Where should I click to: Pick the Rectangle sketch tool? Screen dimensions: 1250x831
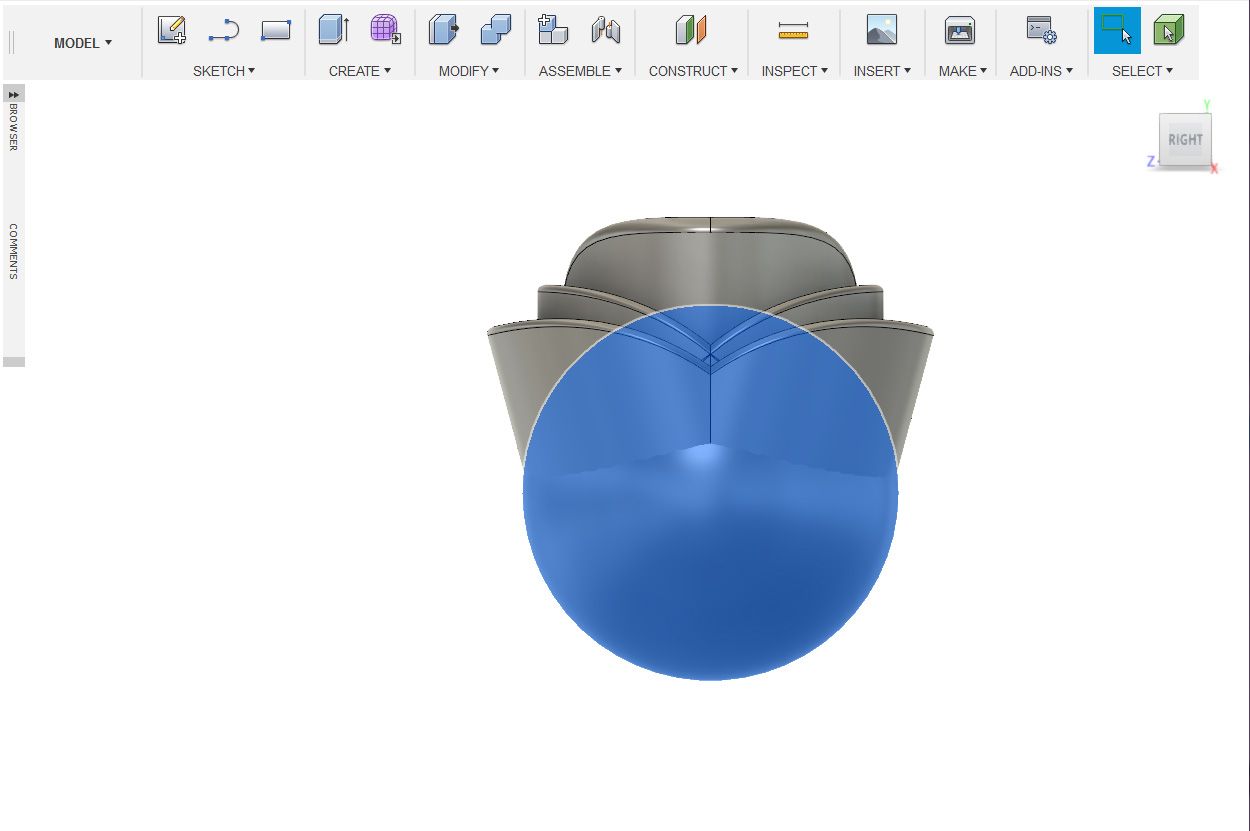pos(275,31)
